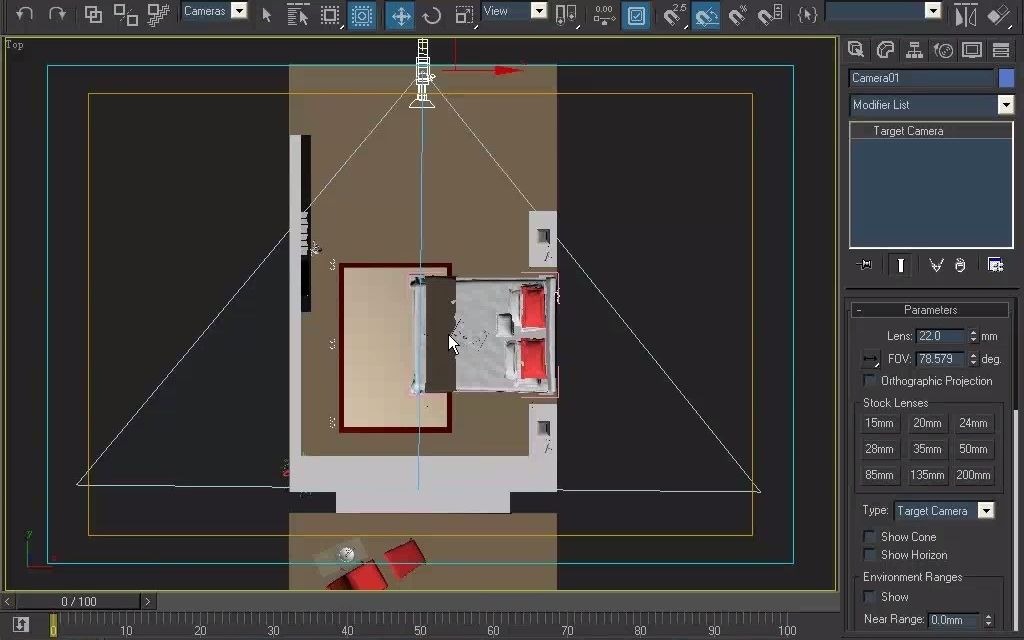Select the 200mm stock lens

(973, 475)
